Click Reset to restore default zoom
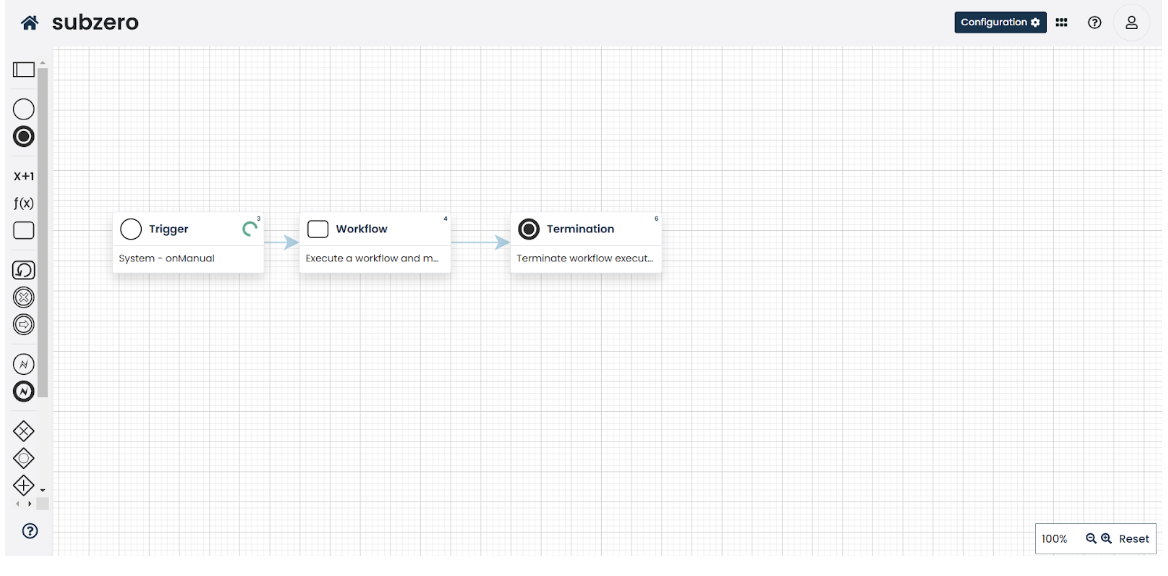Screen dimensions: 1168x576 (1135, 538)
